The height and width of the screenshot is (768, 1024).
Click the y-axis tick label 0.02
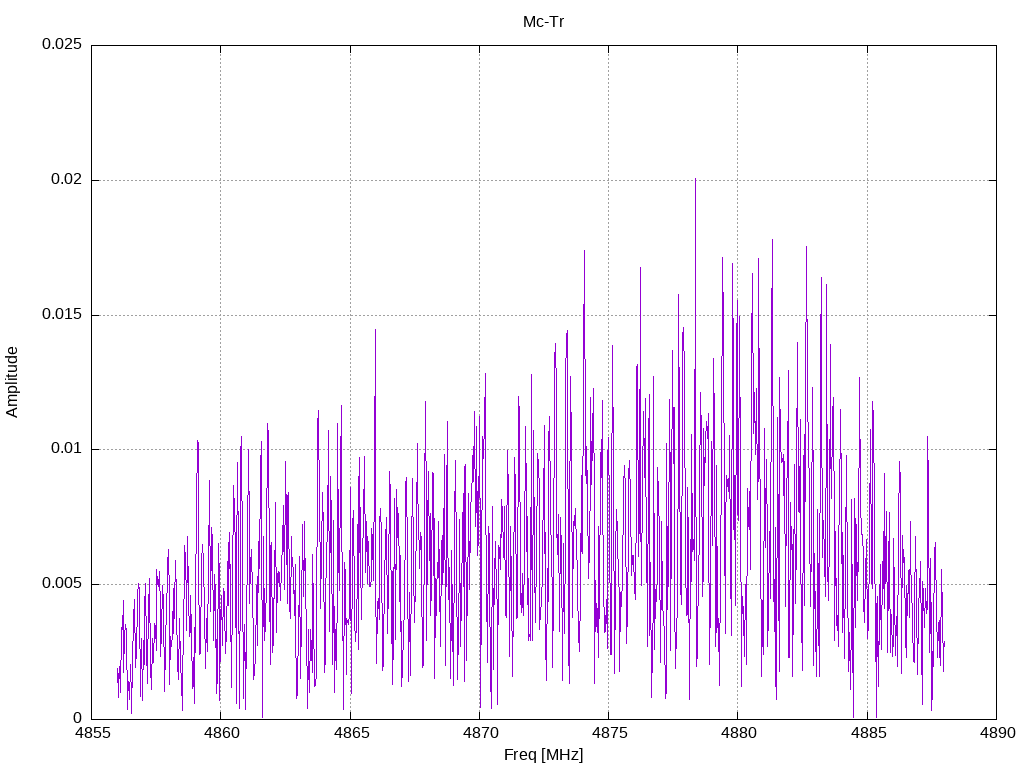[67, 180]
